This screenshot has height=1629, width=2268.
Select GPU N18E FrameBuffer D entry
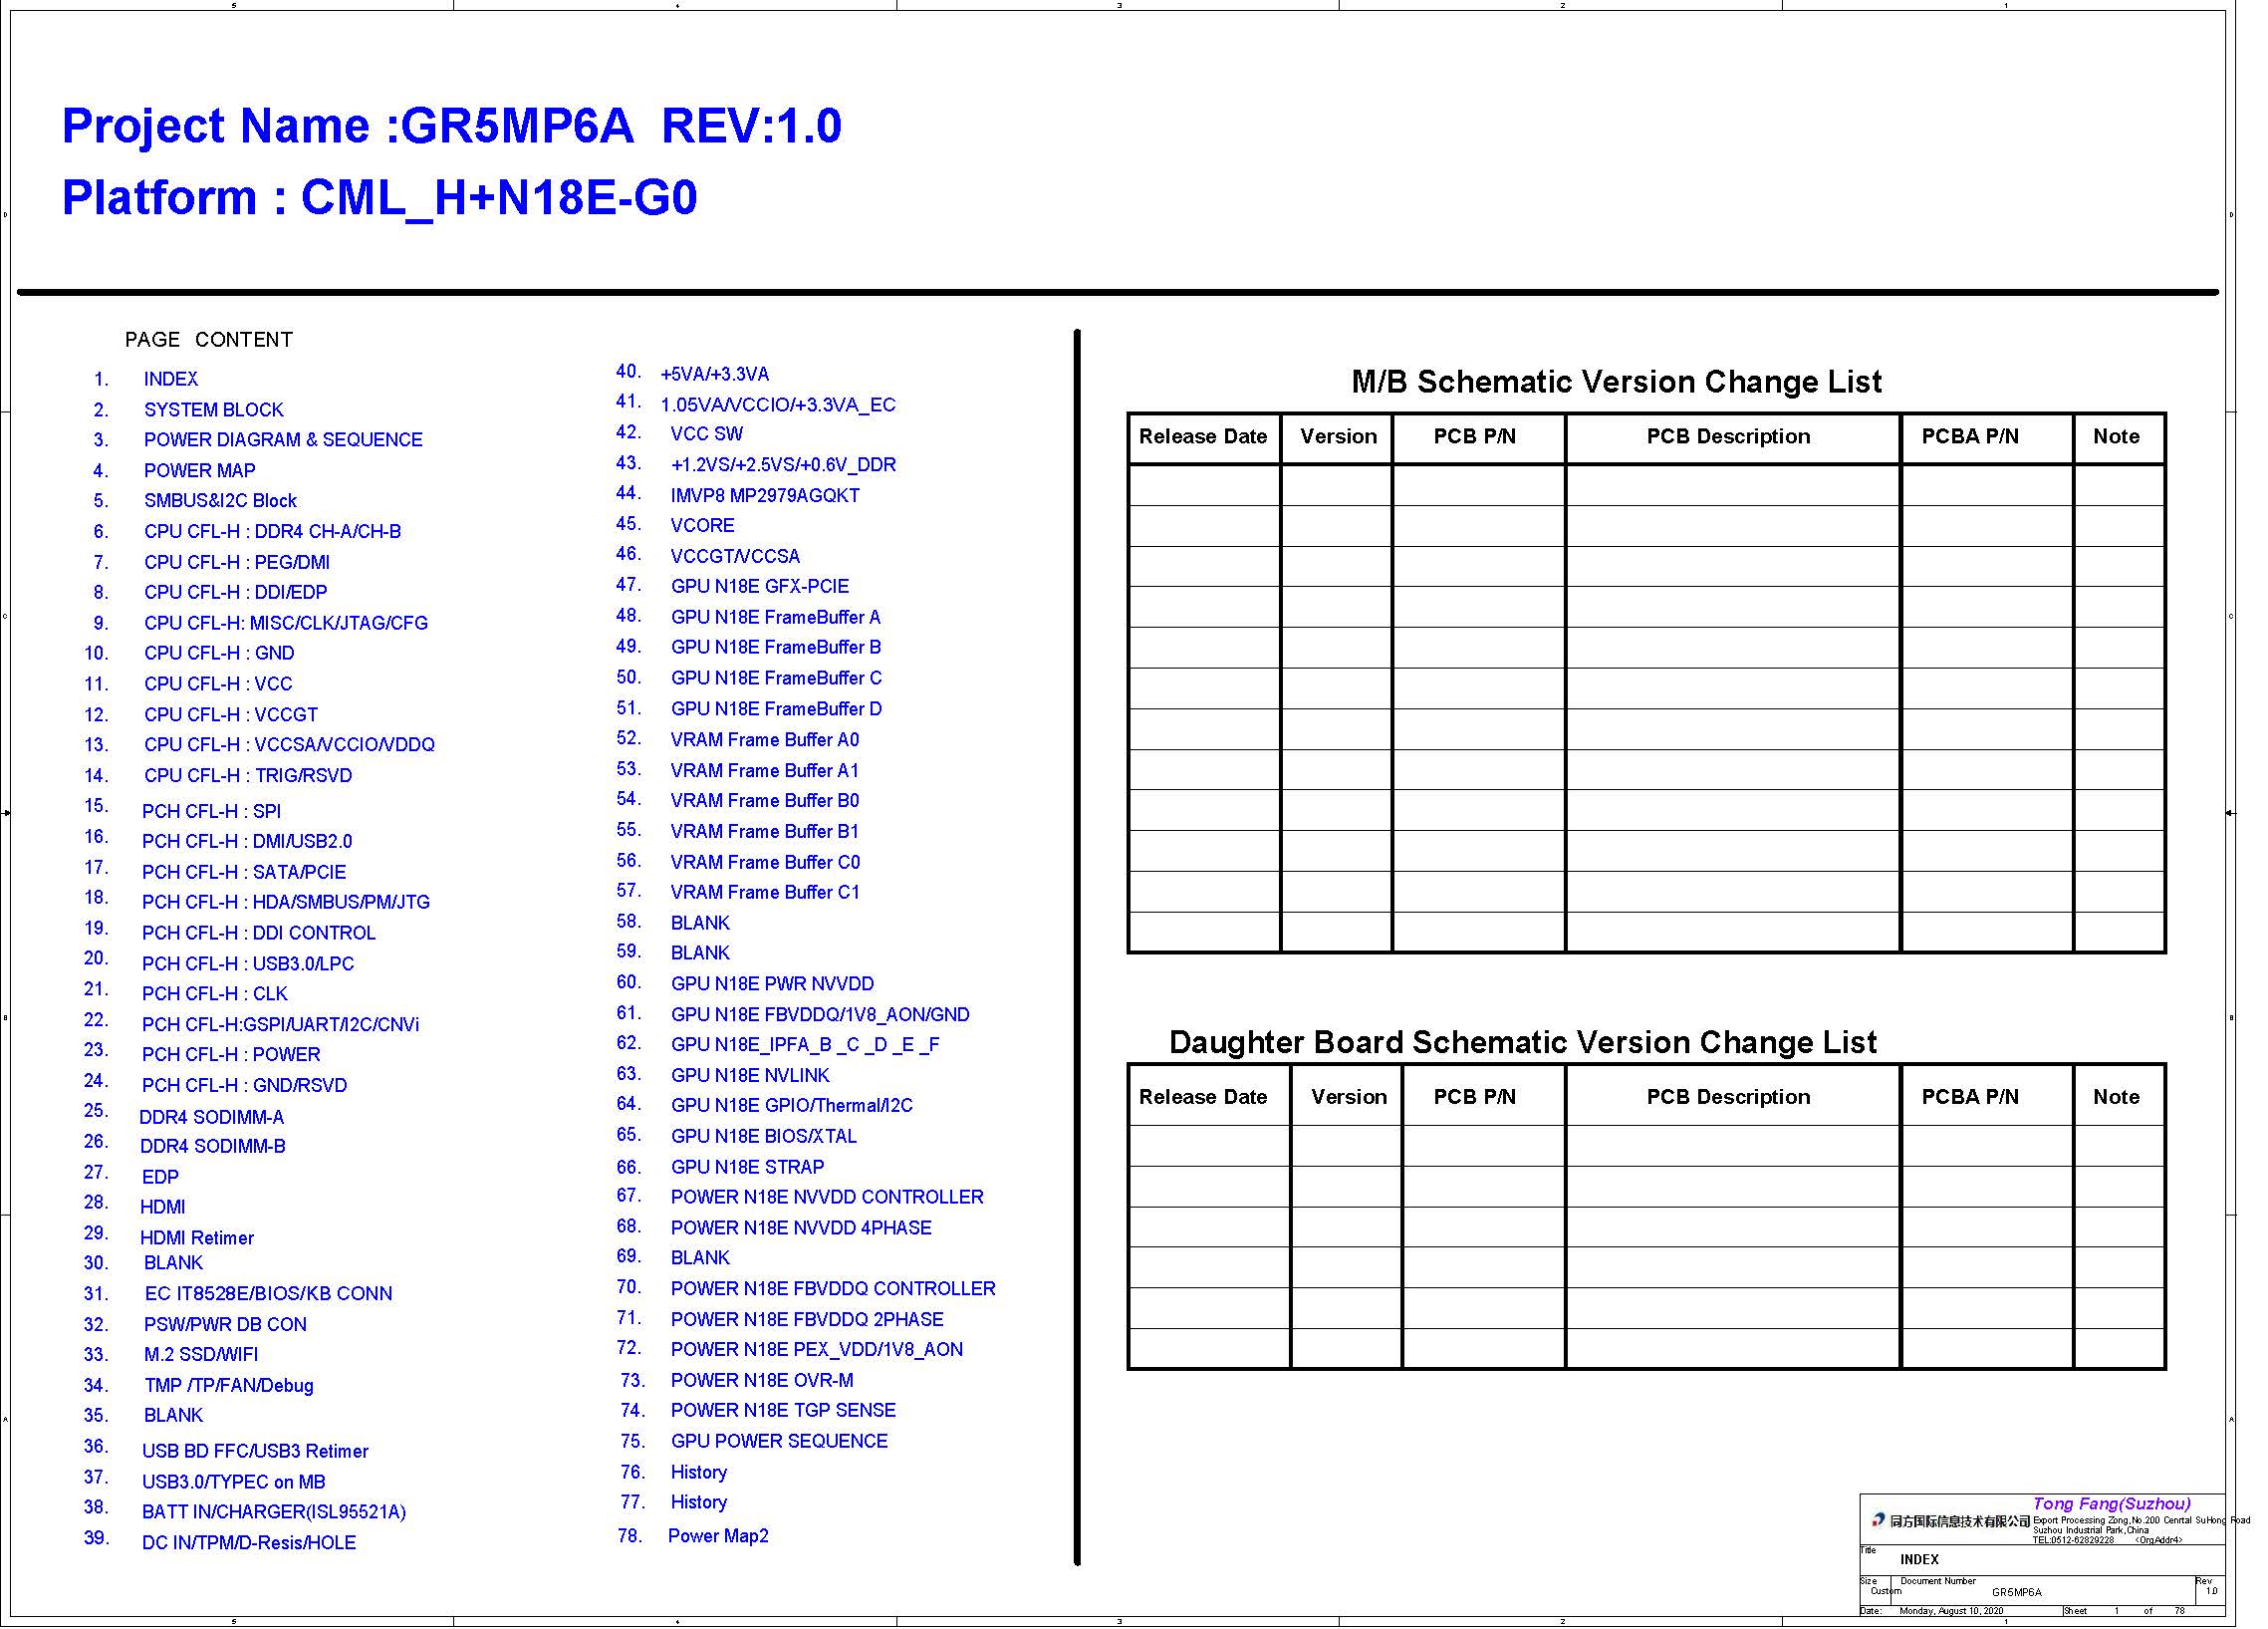[777, 711]
